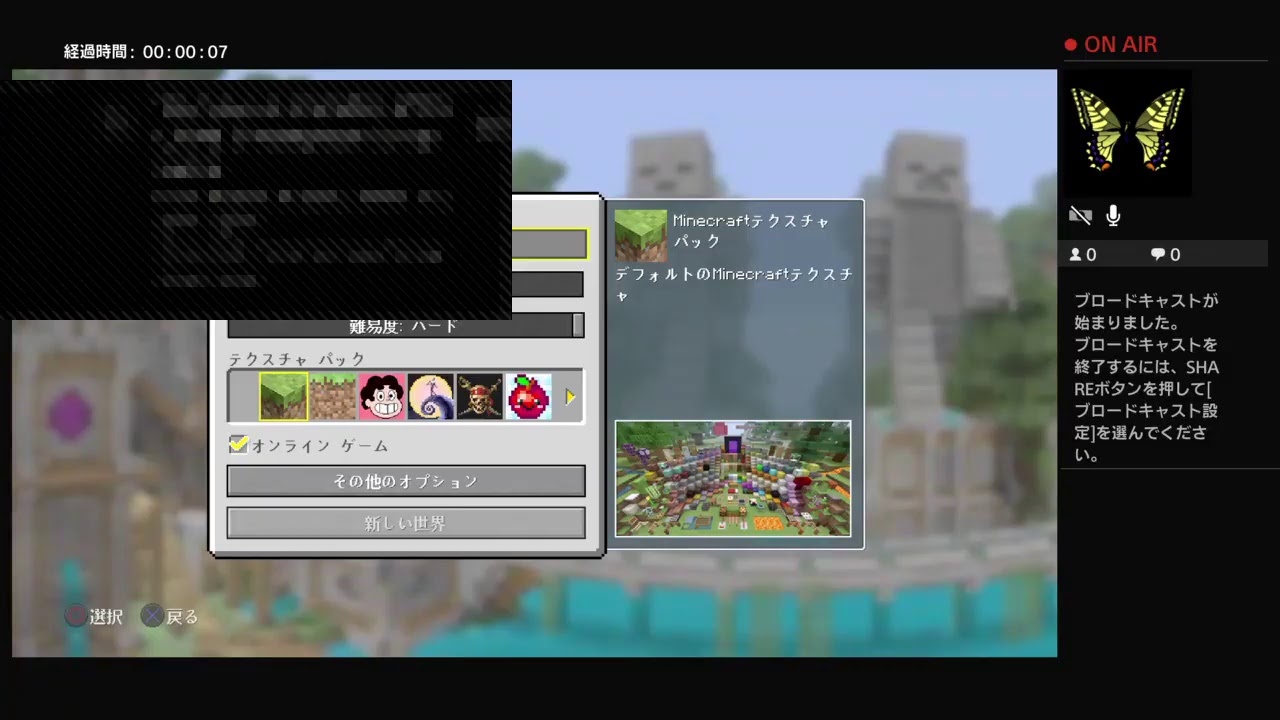Choose the pirate skull texture pack

tap(480, 397)
